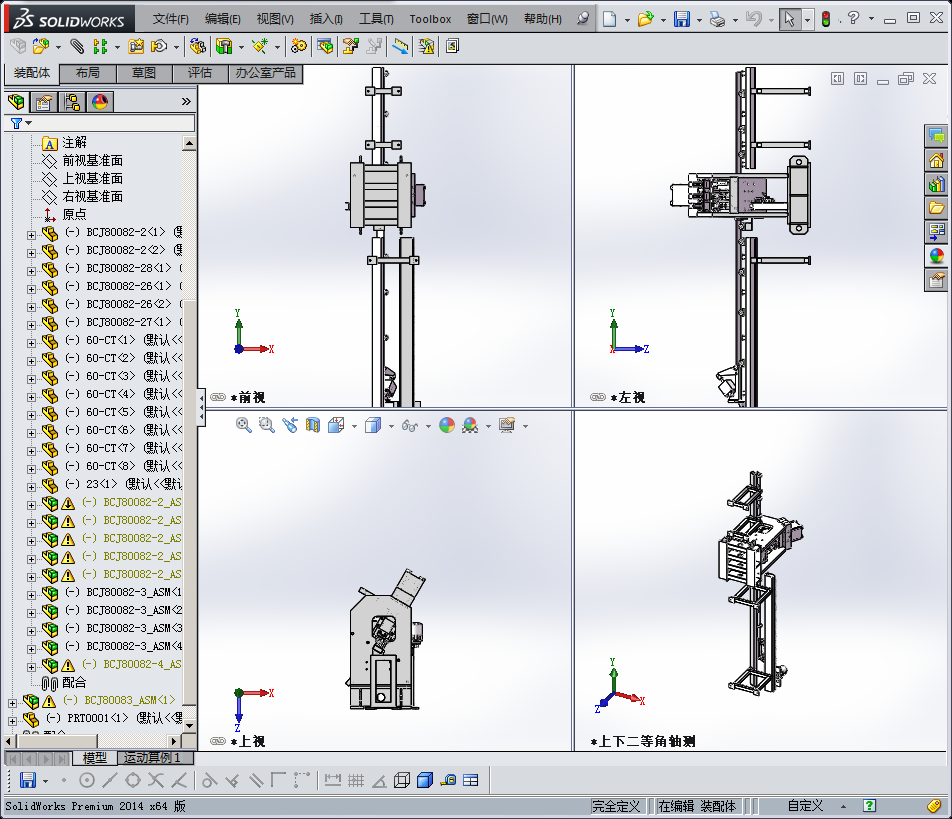The image size is (952, 819).
Task: Click the PropertyManager tab icon
Action: tap(44, 102)
